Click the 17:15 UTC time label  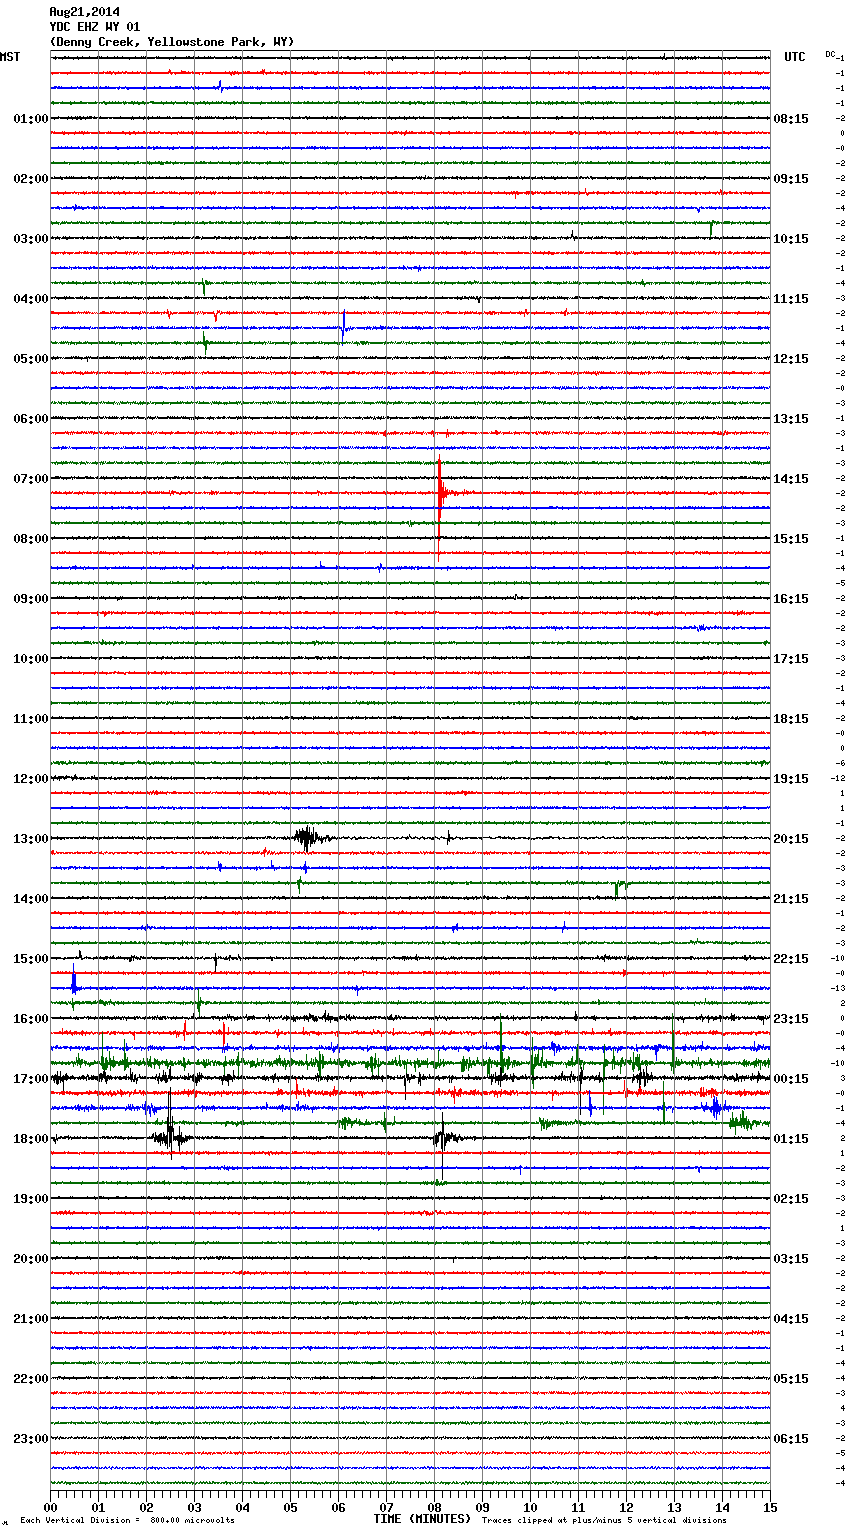(x=791, y=659)
